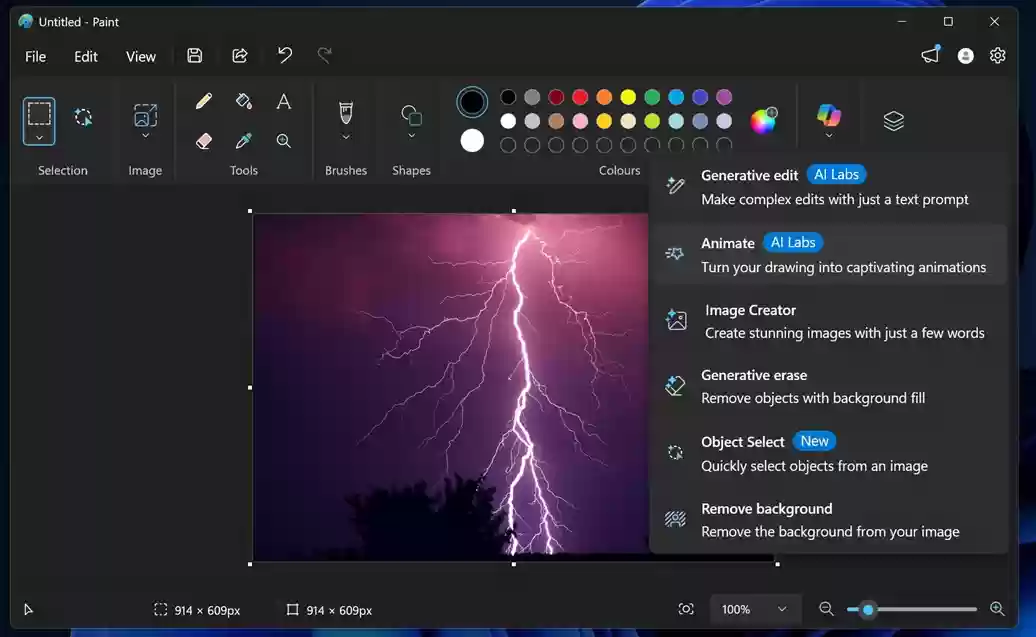Select the Eraser tool
This screenshot has width=1036, height=637.
(203, 140)
